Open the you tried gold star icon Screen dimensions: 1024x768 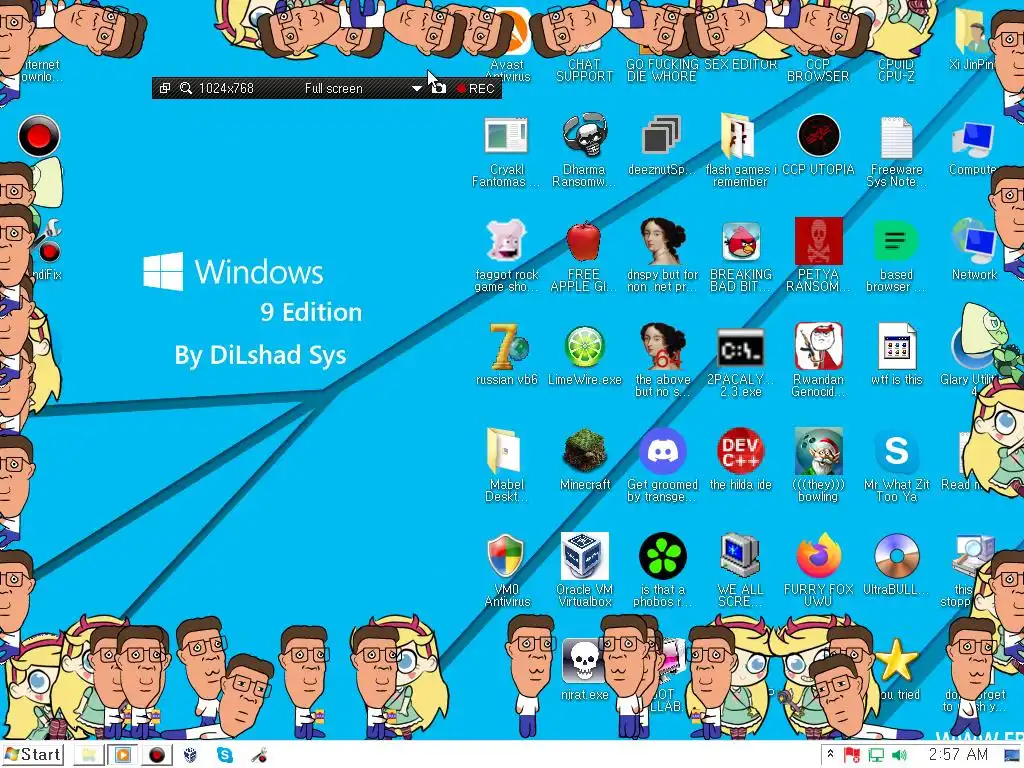896,660
